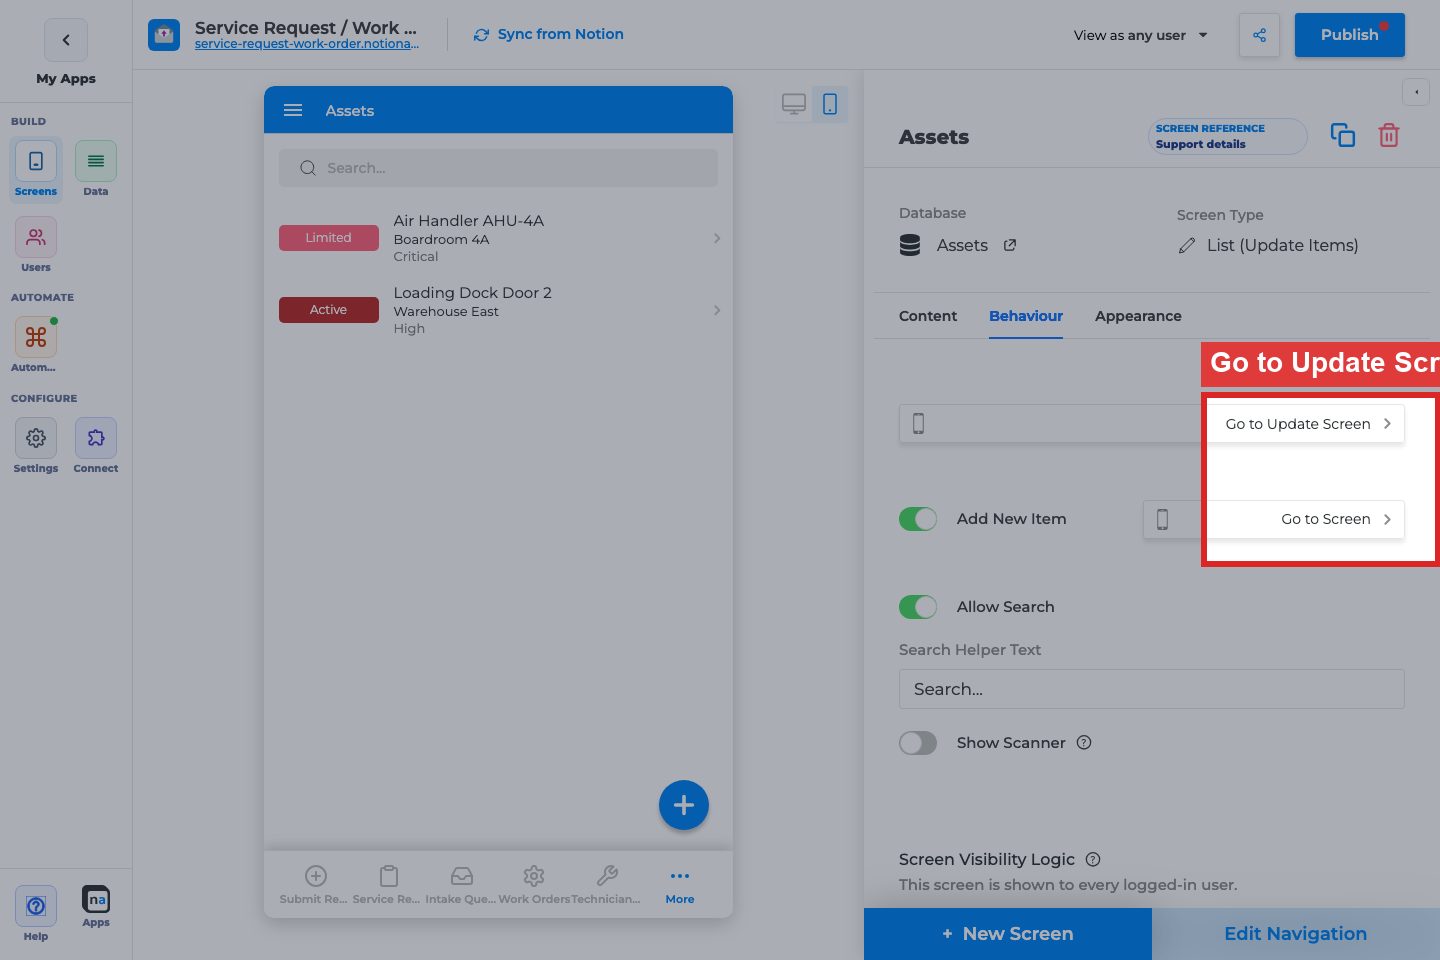Open the Loading Dock Door 2 row chevron
This screenshot has height=960, width=1440.
717,310
